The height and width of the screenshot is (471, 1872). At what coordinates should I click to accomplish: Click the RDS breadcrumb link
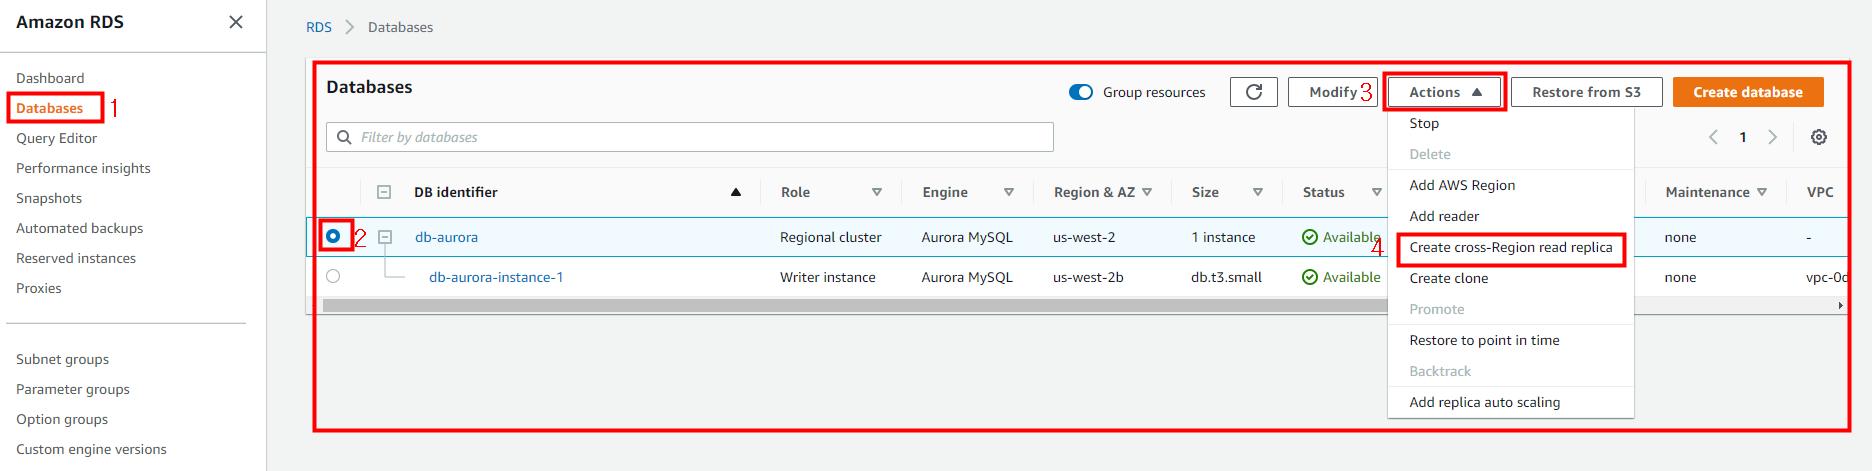(x=319, y=27)
